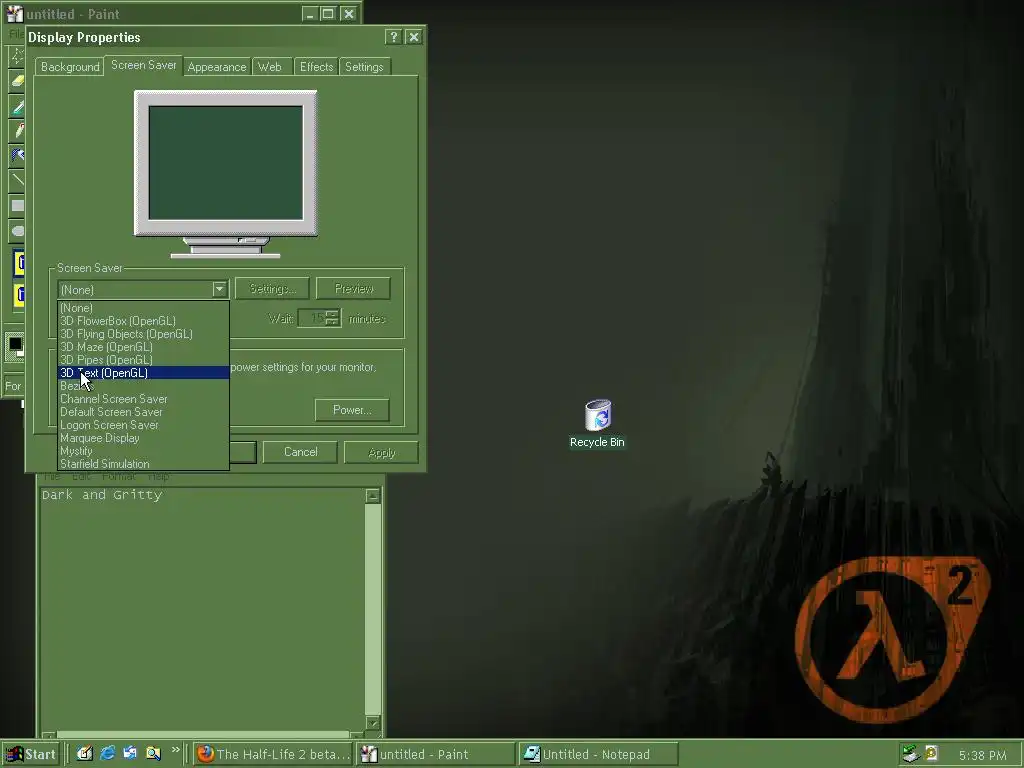
Task: Choose Mystify from the list
Action: click(144, 451)
